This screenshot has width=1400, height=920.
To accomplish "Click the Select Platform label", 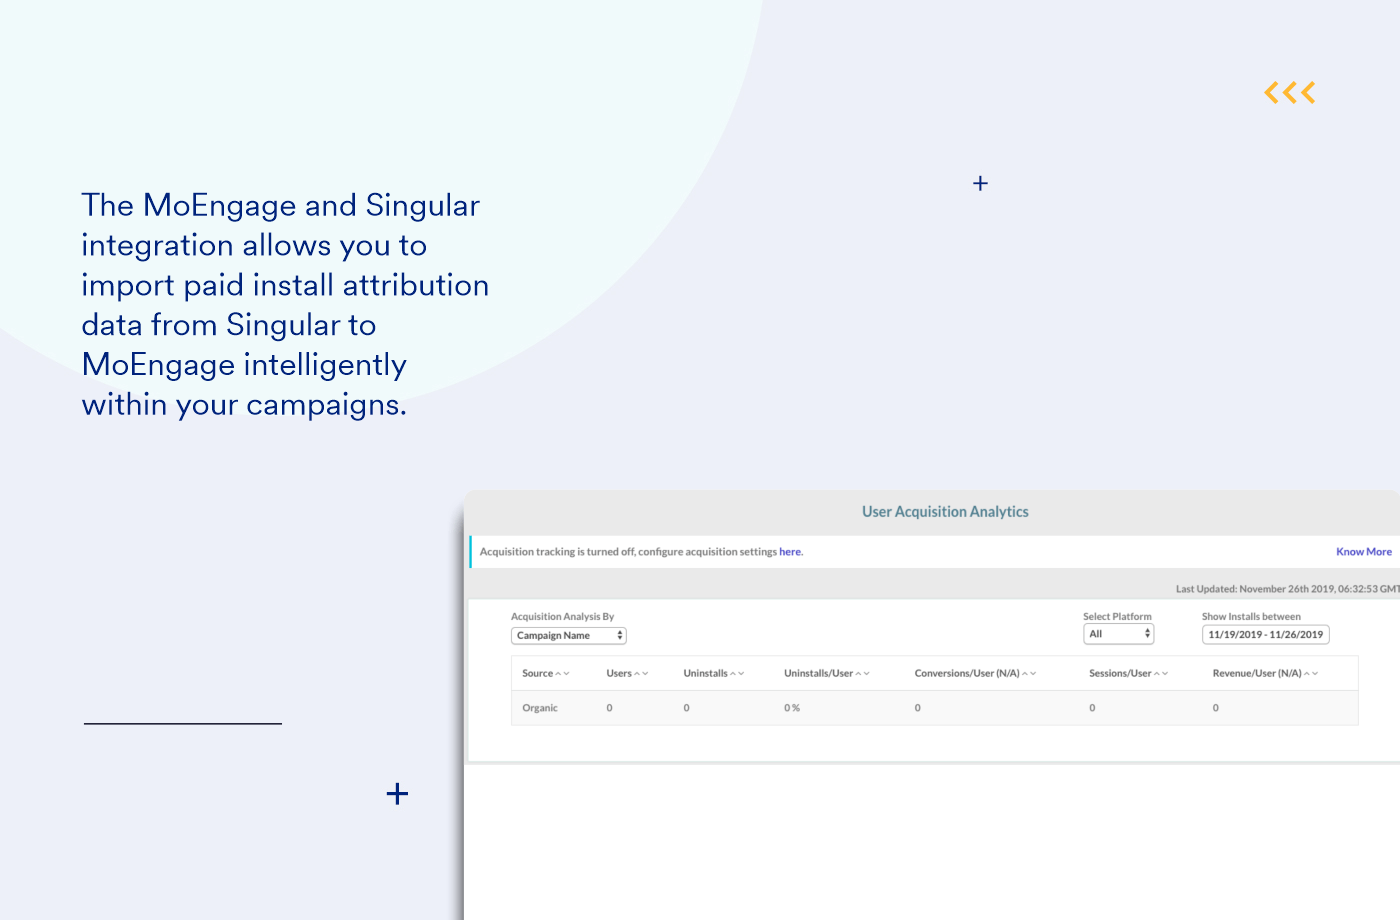I will (x=1117, y=617).
